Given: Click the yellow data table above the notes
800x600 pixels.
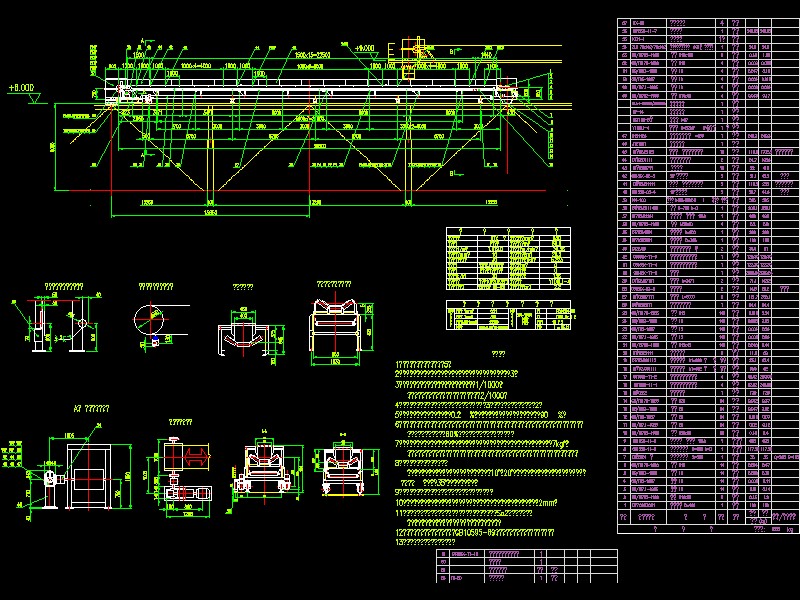Looking at the screenshot, I should 508,259.
